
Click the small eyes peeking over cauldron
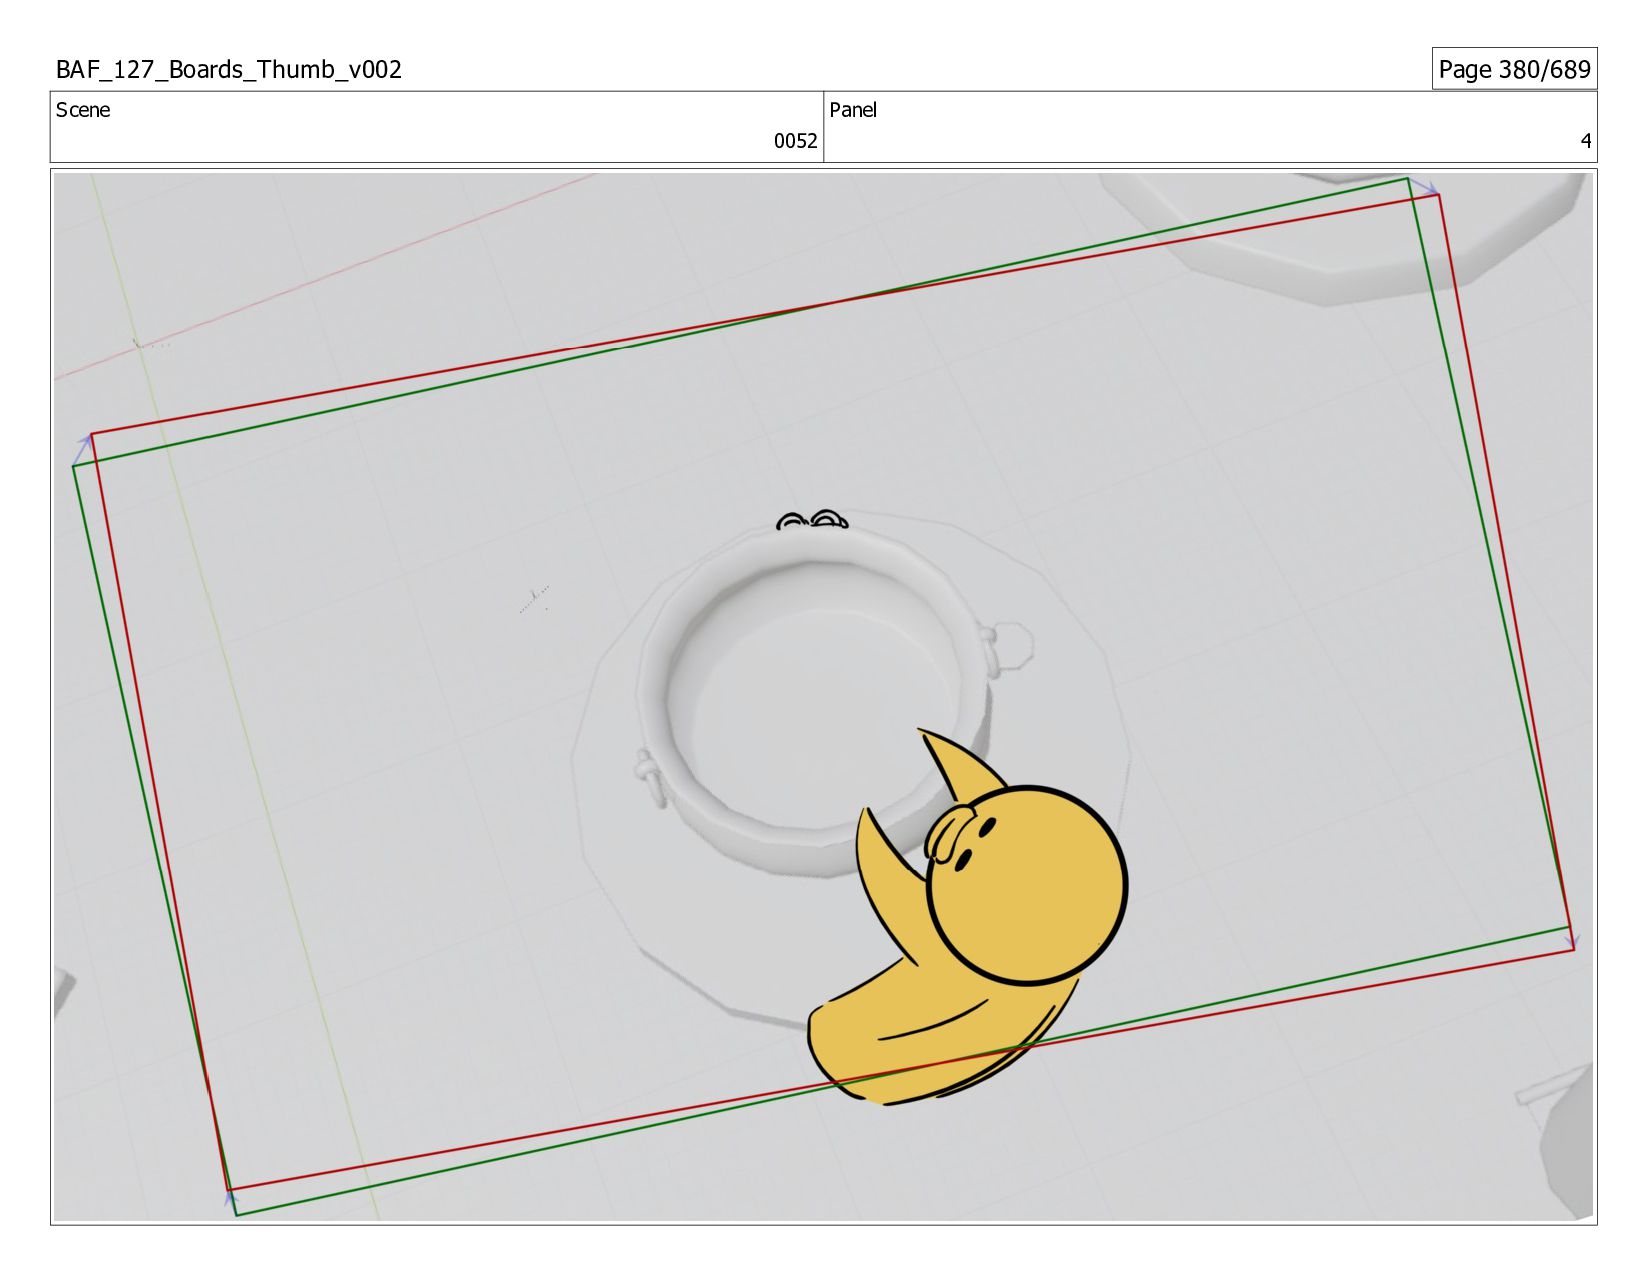pyautogui.click(x=812, y=520)
